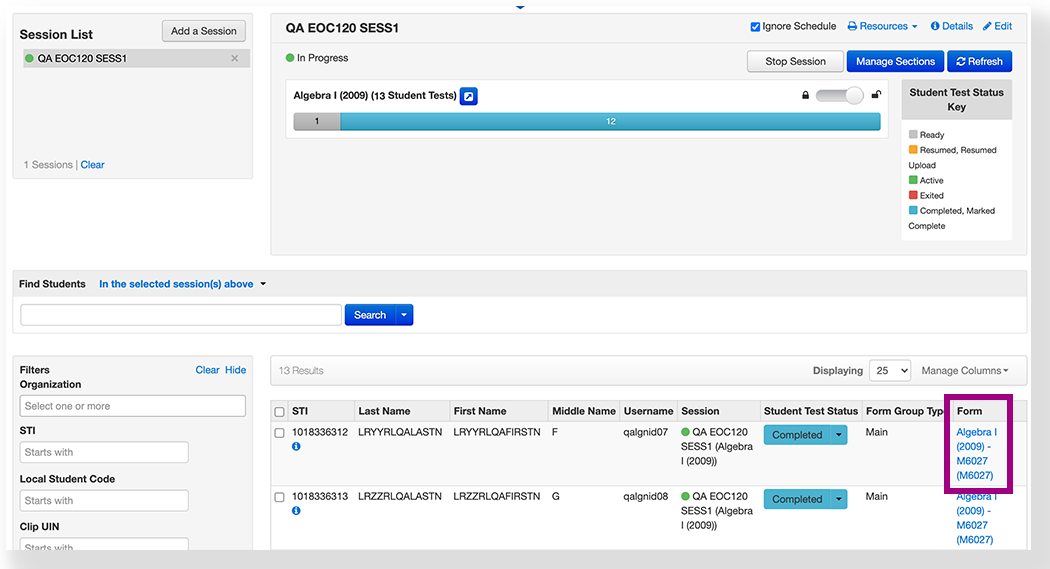The image size is (1050, 569).
Task: Open session Details info link
Action: 951,26
